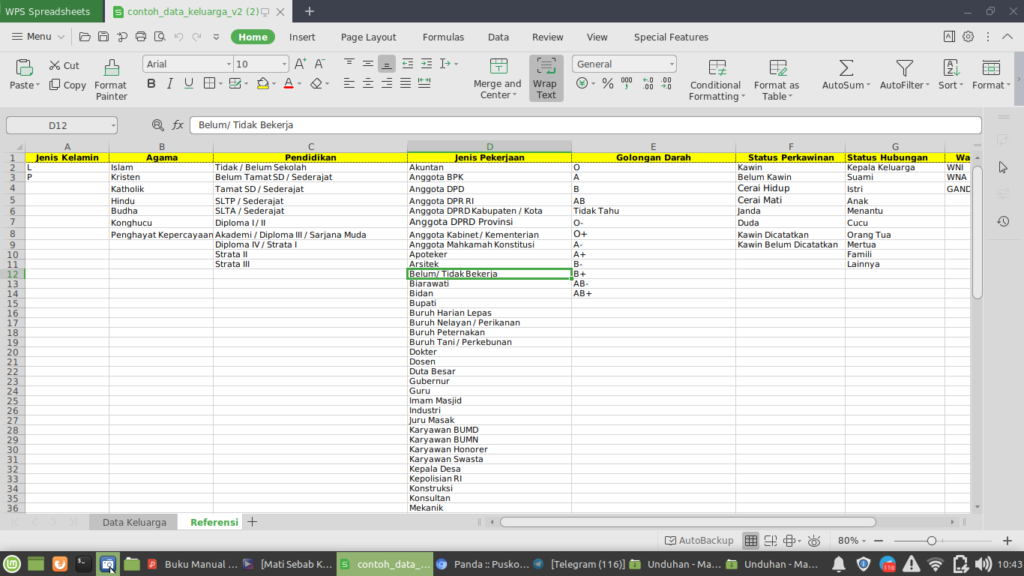Viewport: 1024px width, 576px height.
Task: Copy the selected cell
Action: [67, 85]
